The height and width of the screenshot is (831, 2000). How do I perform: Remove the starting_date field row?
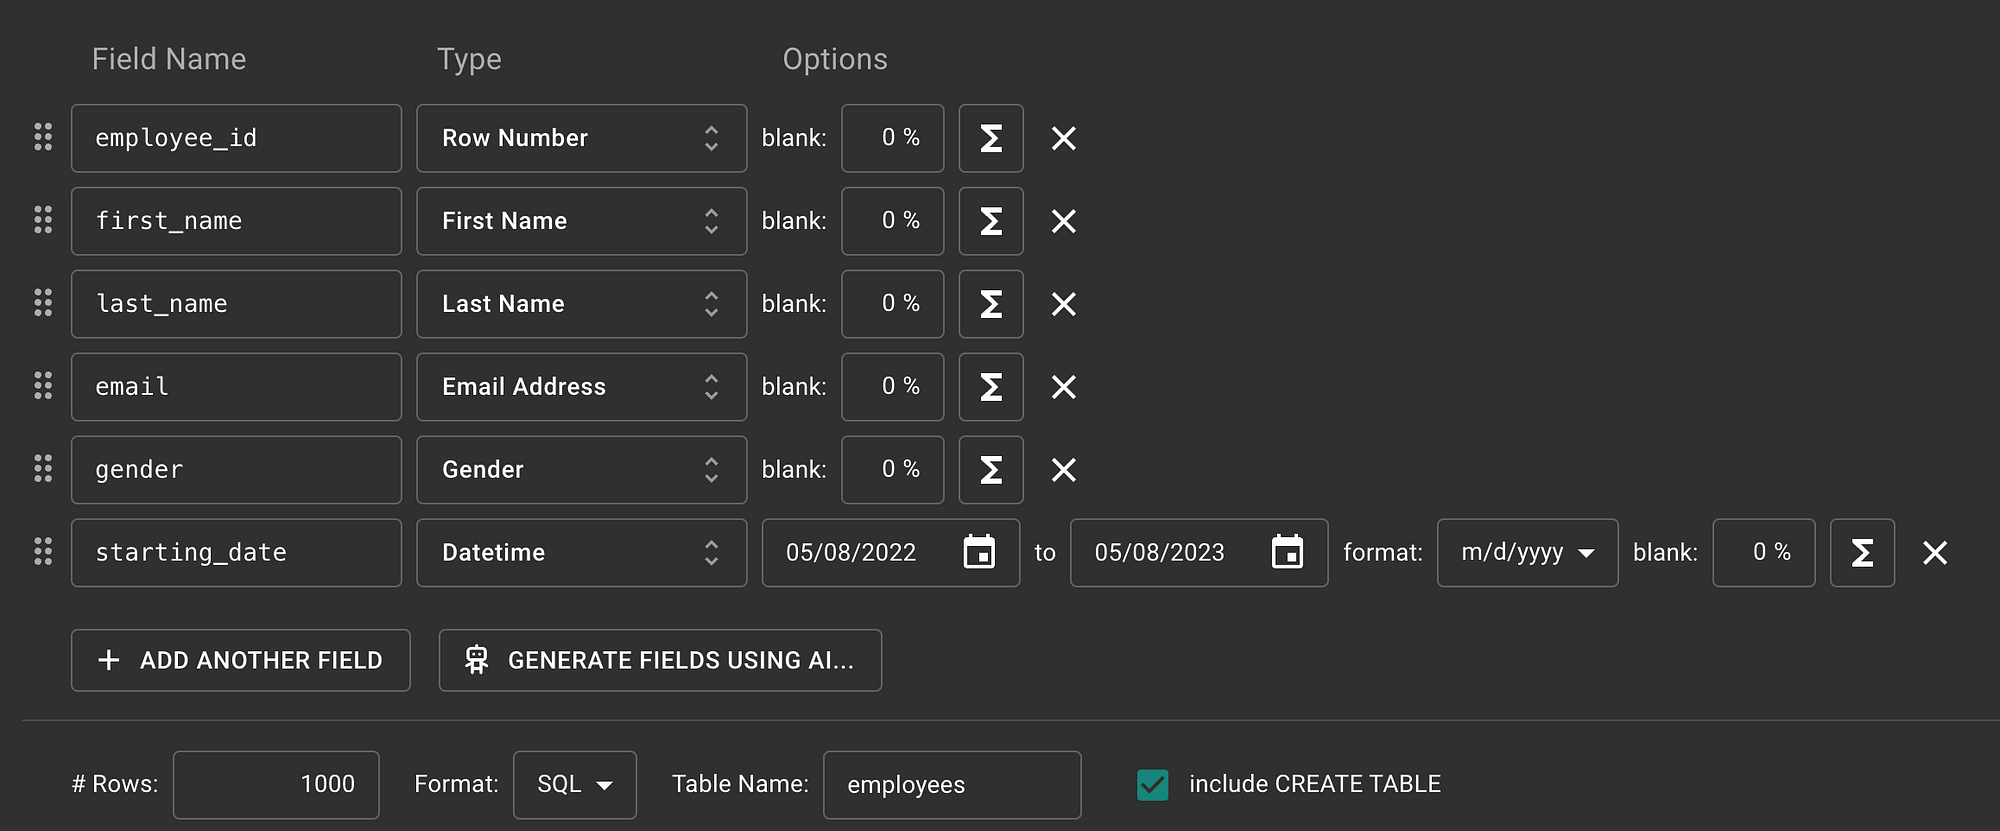point(1935,553)
